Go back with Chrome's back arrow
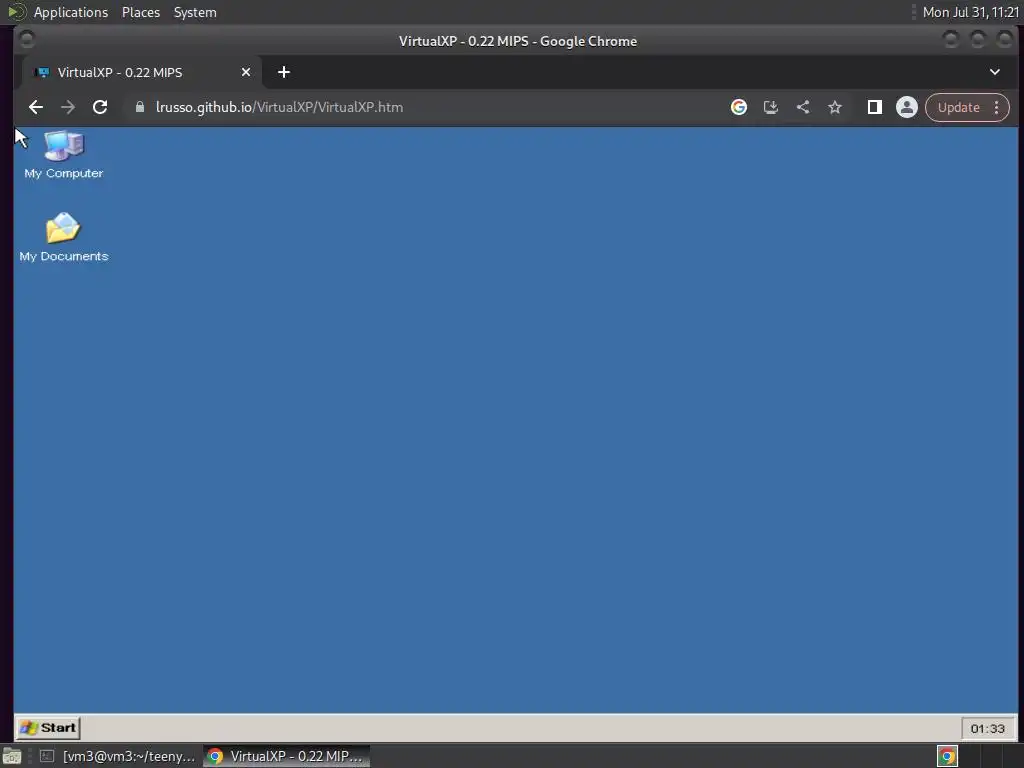The height and width of the screenshot is (768, 1024). pyautogui.click(x=36, y=107)
